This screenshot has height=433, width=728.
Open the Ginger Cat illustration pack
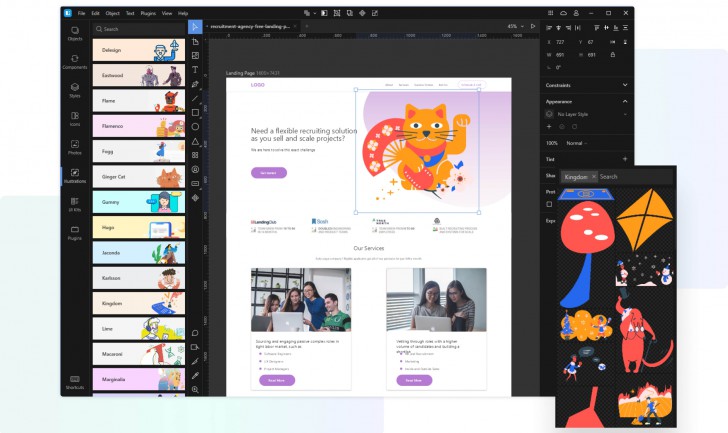click(x=139, y=177)
